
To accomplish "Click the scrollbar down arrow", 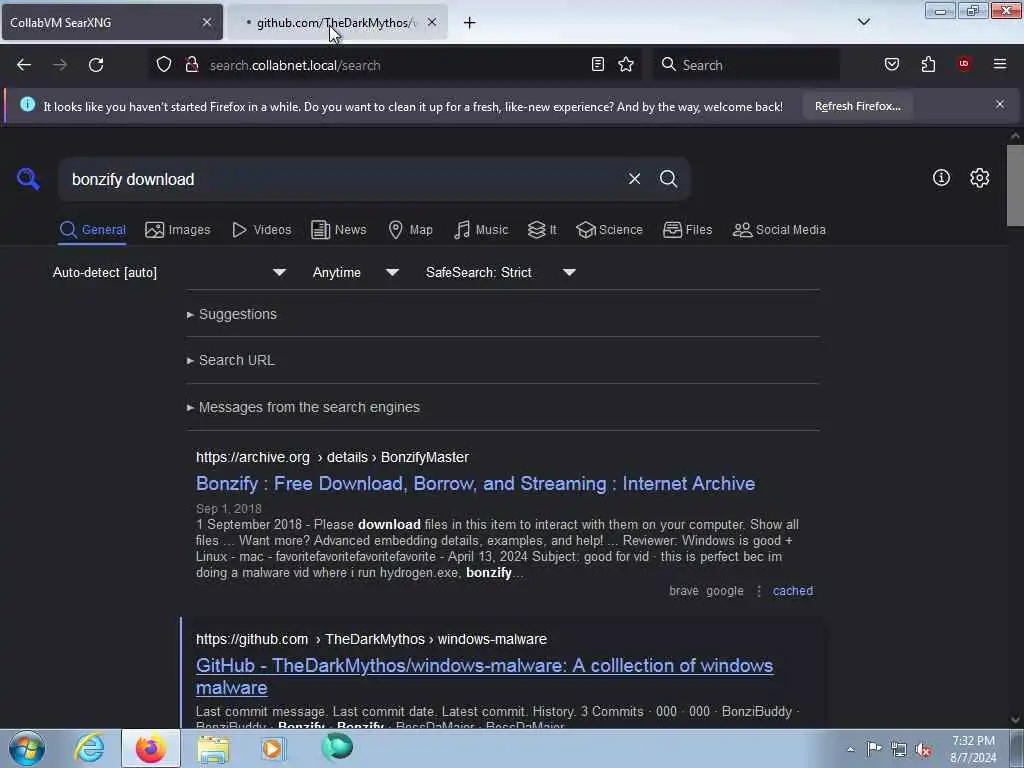I will coord(1015,720).
